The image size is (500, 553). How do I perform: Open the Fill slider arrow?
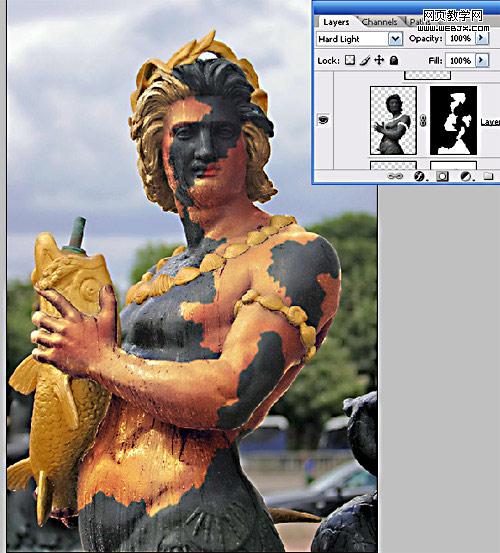(482, 60)
